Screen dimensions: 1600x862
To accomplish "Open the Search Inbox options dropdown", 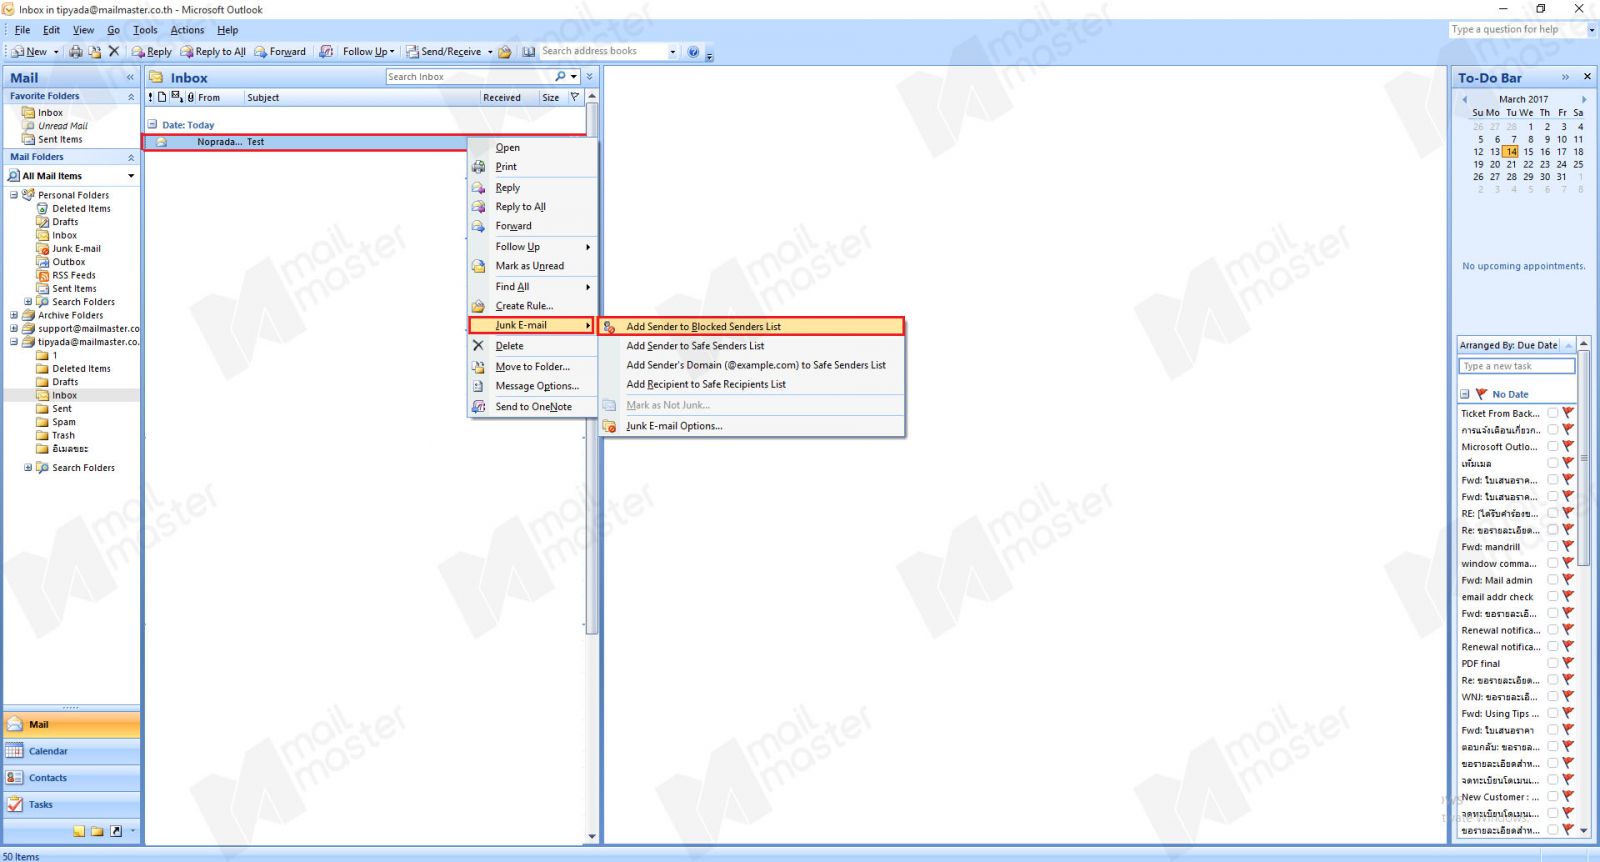I will coord(574,77).
